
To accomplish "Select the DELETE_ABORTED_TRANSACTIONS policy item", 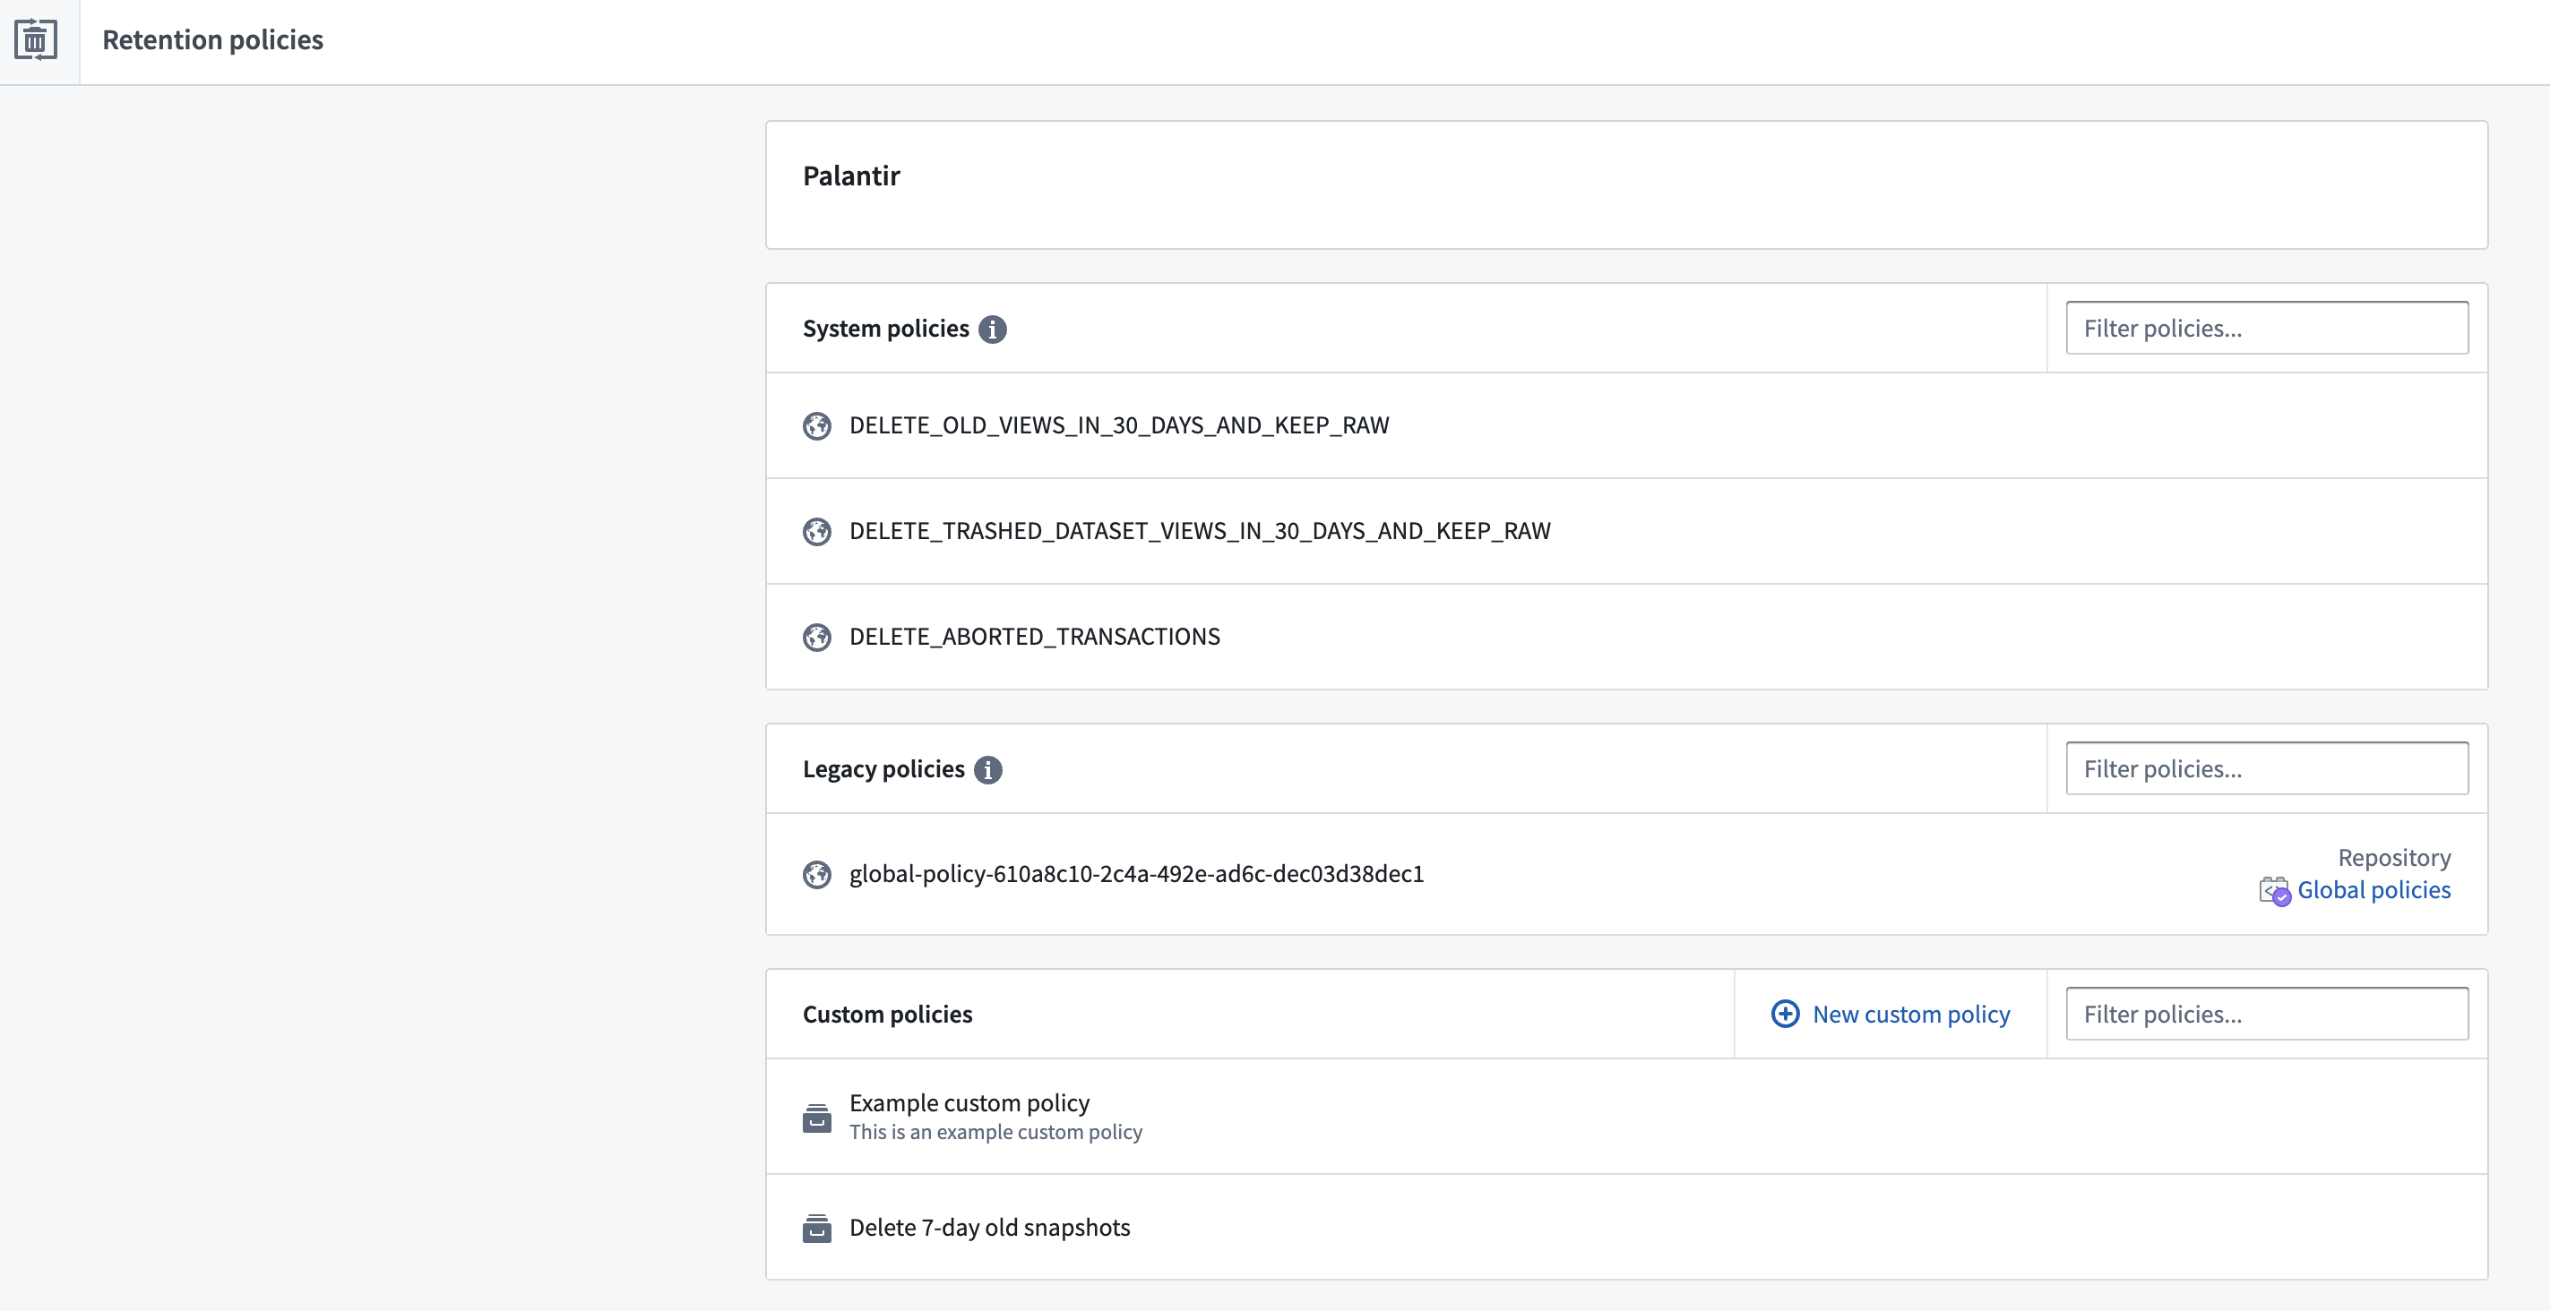I will pyautogui.click(x=1033, y=635).
